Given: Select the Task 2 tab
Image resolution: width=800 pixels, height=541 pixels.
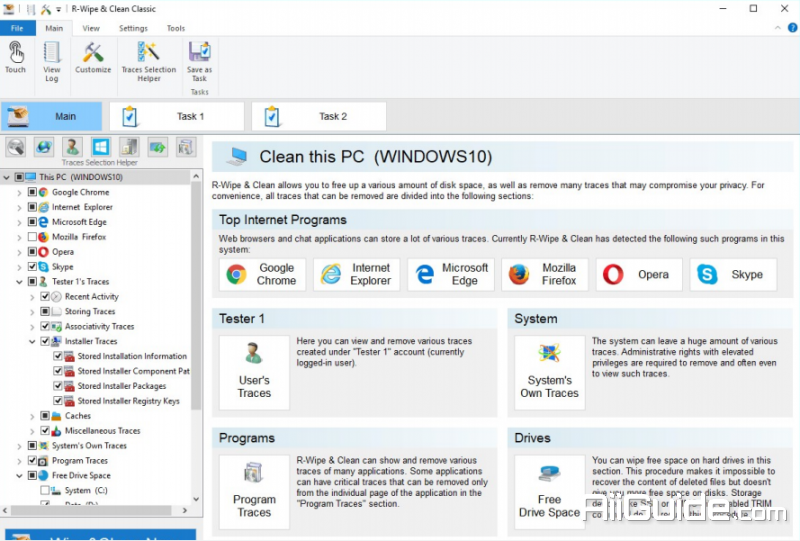Looking at the screenshot, I should point(319,116).
